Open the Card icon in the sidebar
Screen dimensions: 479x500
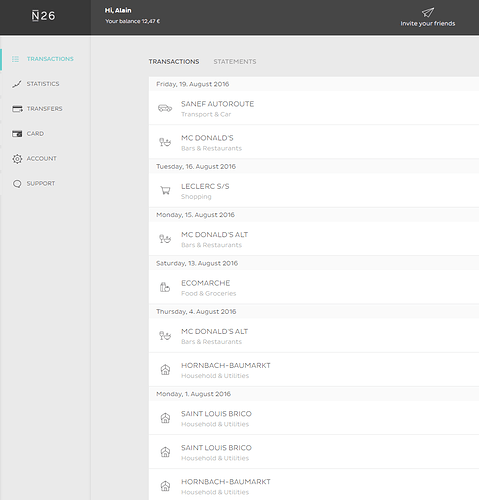[17, 134]
